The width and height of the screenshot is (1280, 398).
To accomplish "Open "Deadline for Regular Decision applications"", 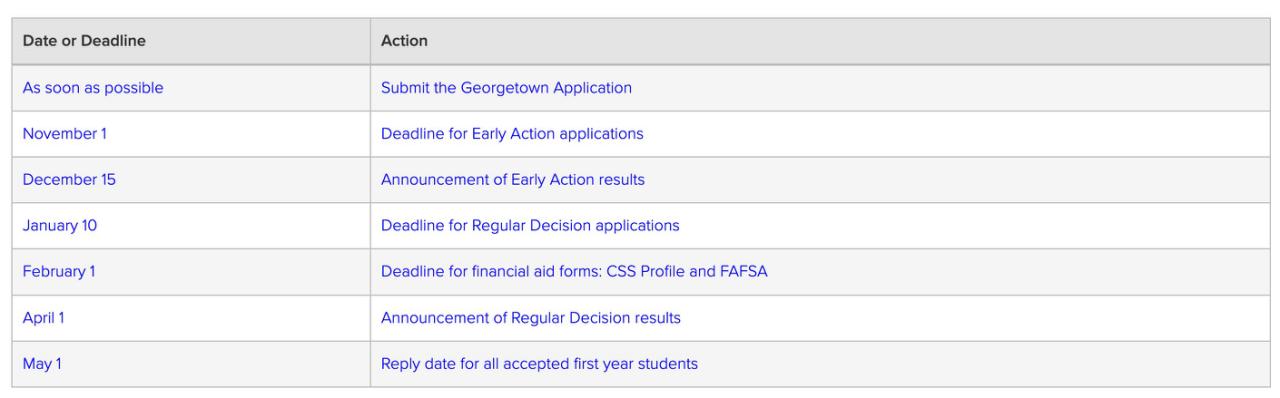I will [x=530, y=226].
